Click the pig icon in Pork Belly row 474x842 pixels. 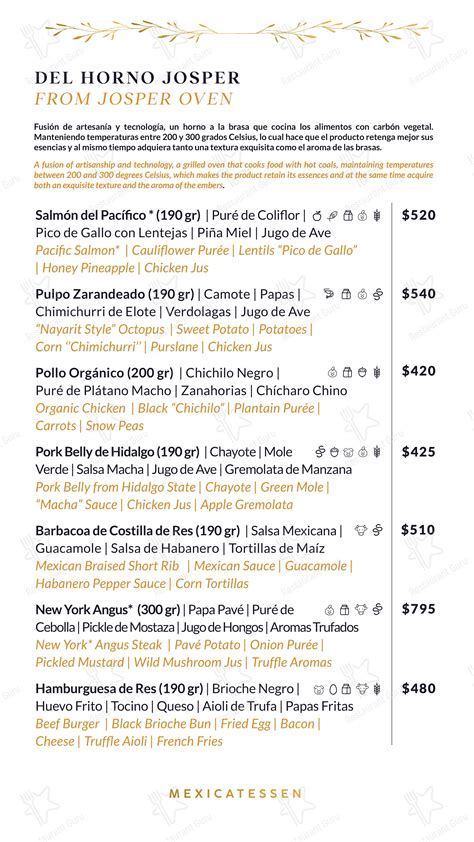coord(348,452)
